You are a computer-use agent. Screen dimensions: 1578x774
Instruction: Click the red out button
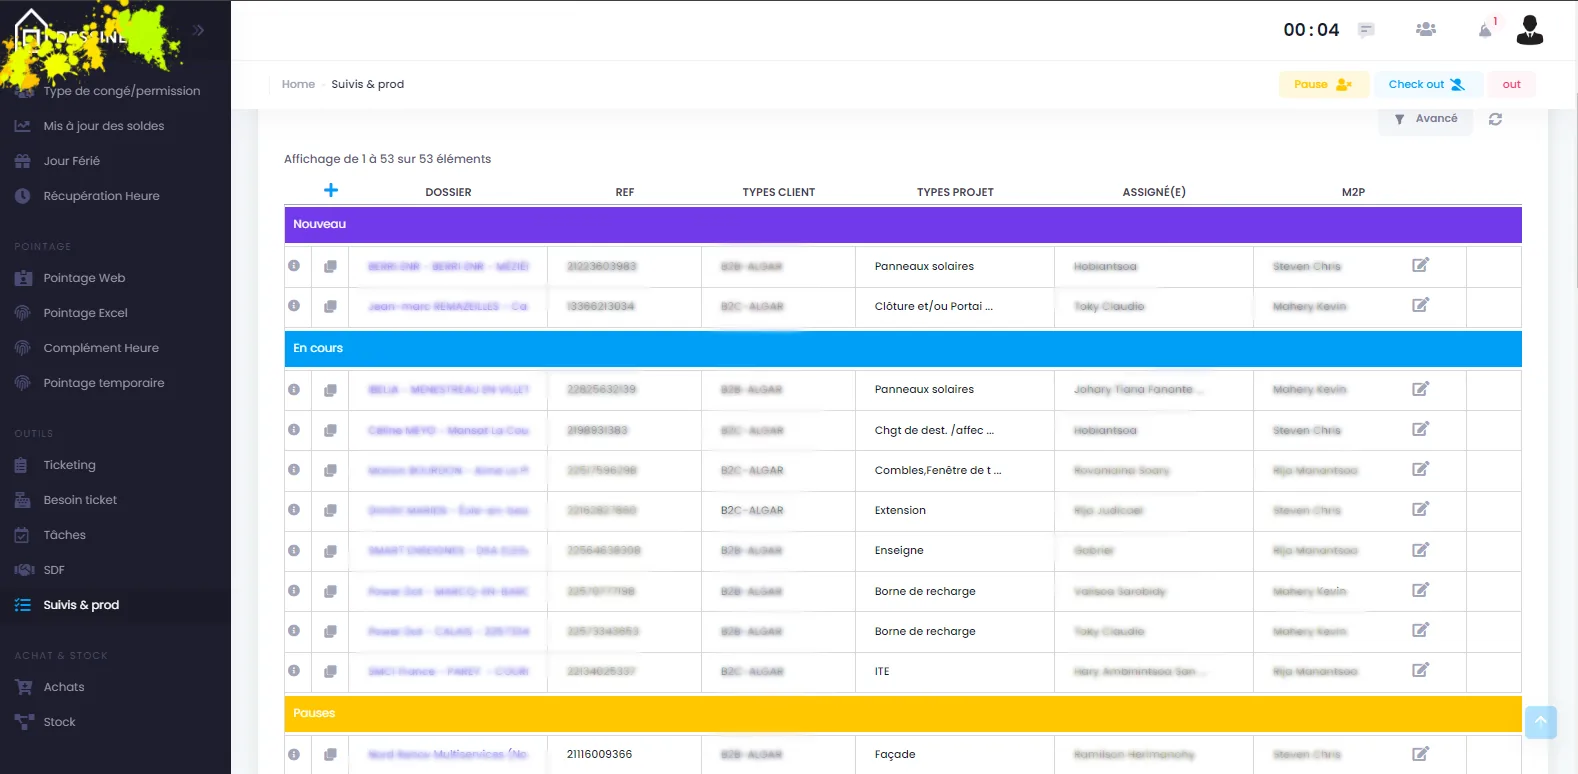coord(1511,84)
